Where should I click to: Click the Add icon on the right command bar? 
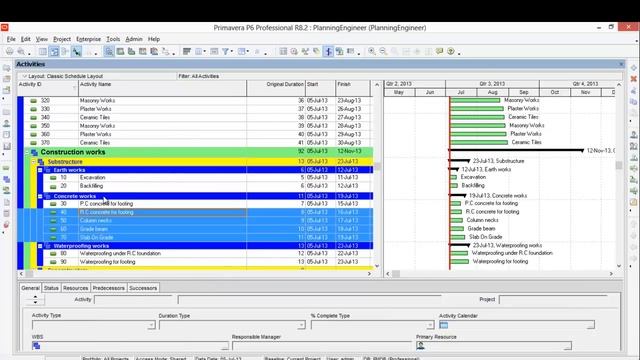point(633,68)
